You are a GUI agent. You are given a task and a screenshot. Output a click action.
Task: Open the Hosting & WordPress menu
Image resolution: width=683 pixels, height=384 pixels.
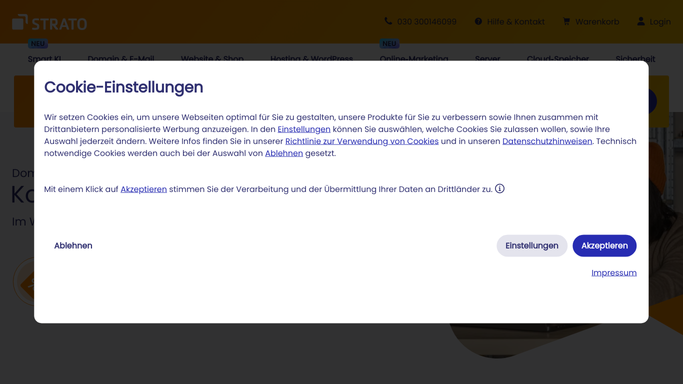[x=311, y=58]
